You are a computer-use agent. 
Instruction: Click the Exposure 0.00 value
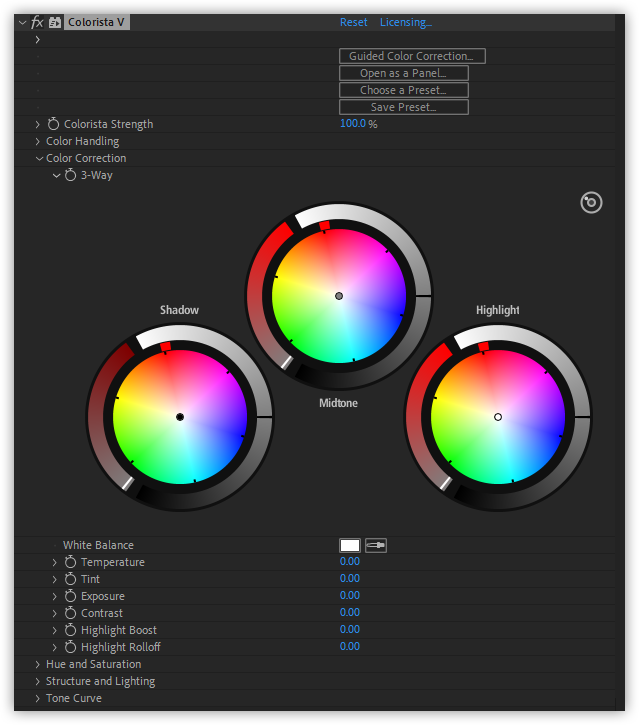[350, 596]
